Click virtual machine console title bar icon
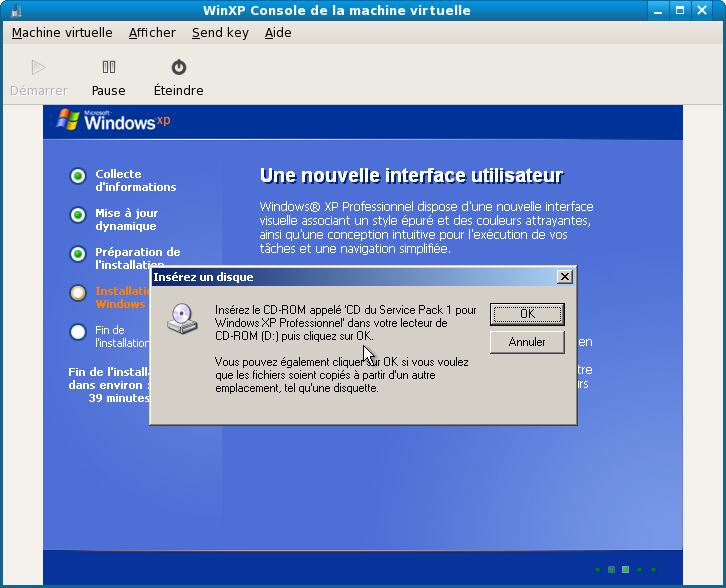 pyautogui.click(x=16, y=10)
